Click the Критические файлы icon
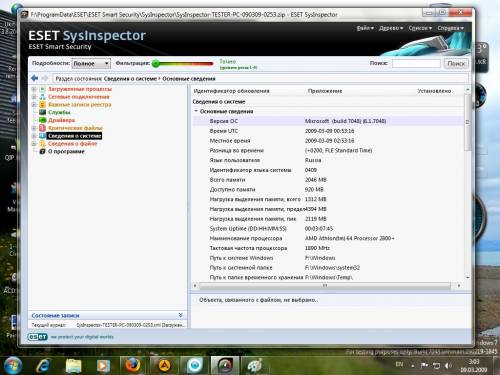The height and width of the screenshot is (375, 500). tap(42, 128)
